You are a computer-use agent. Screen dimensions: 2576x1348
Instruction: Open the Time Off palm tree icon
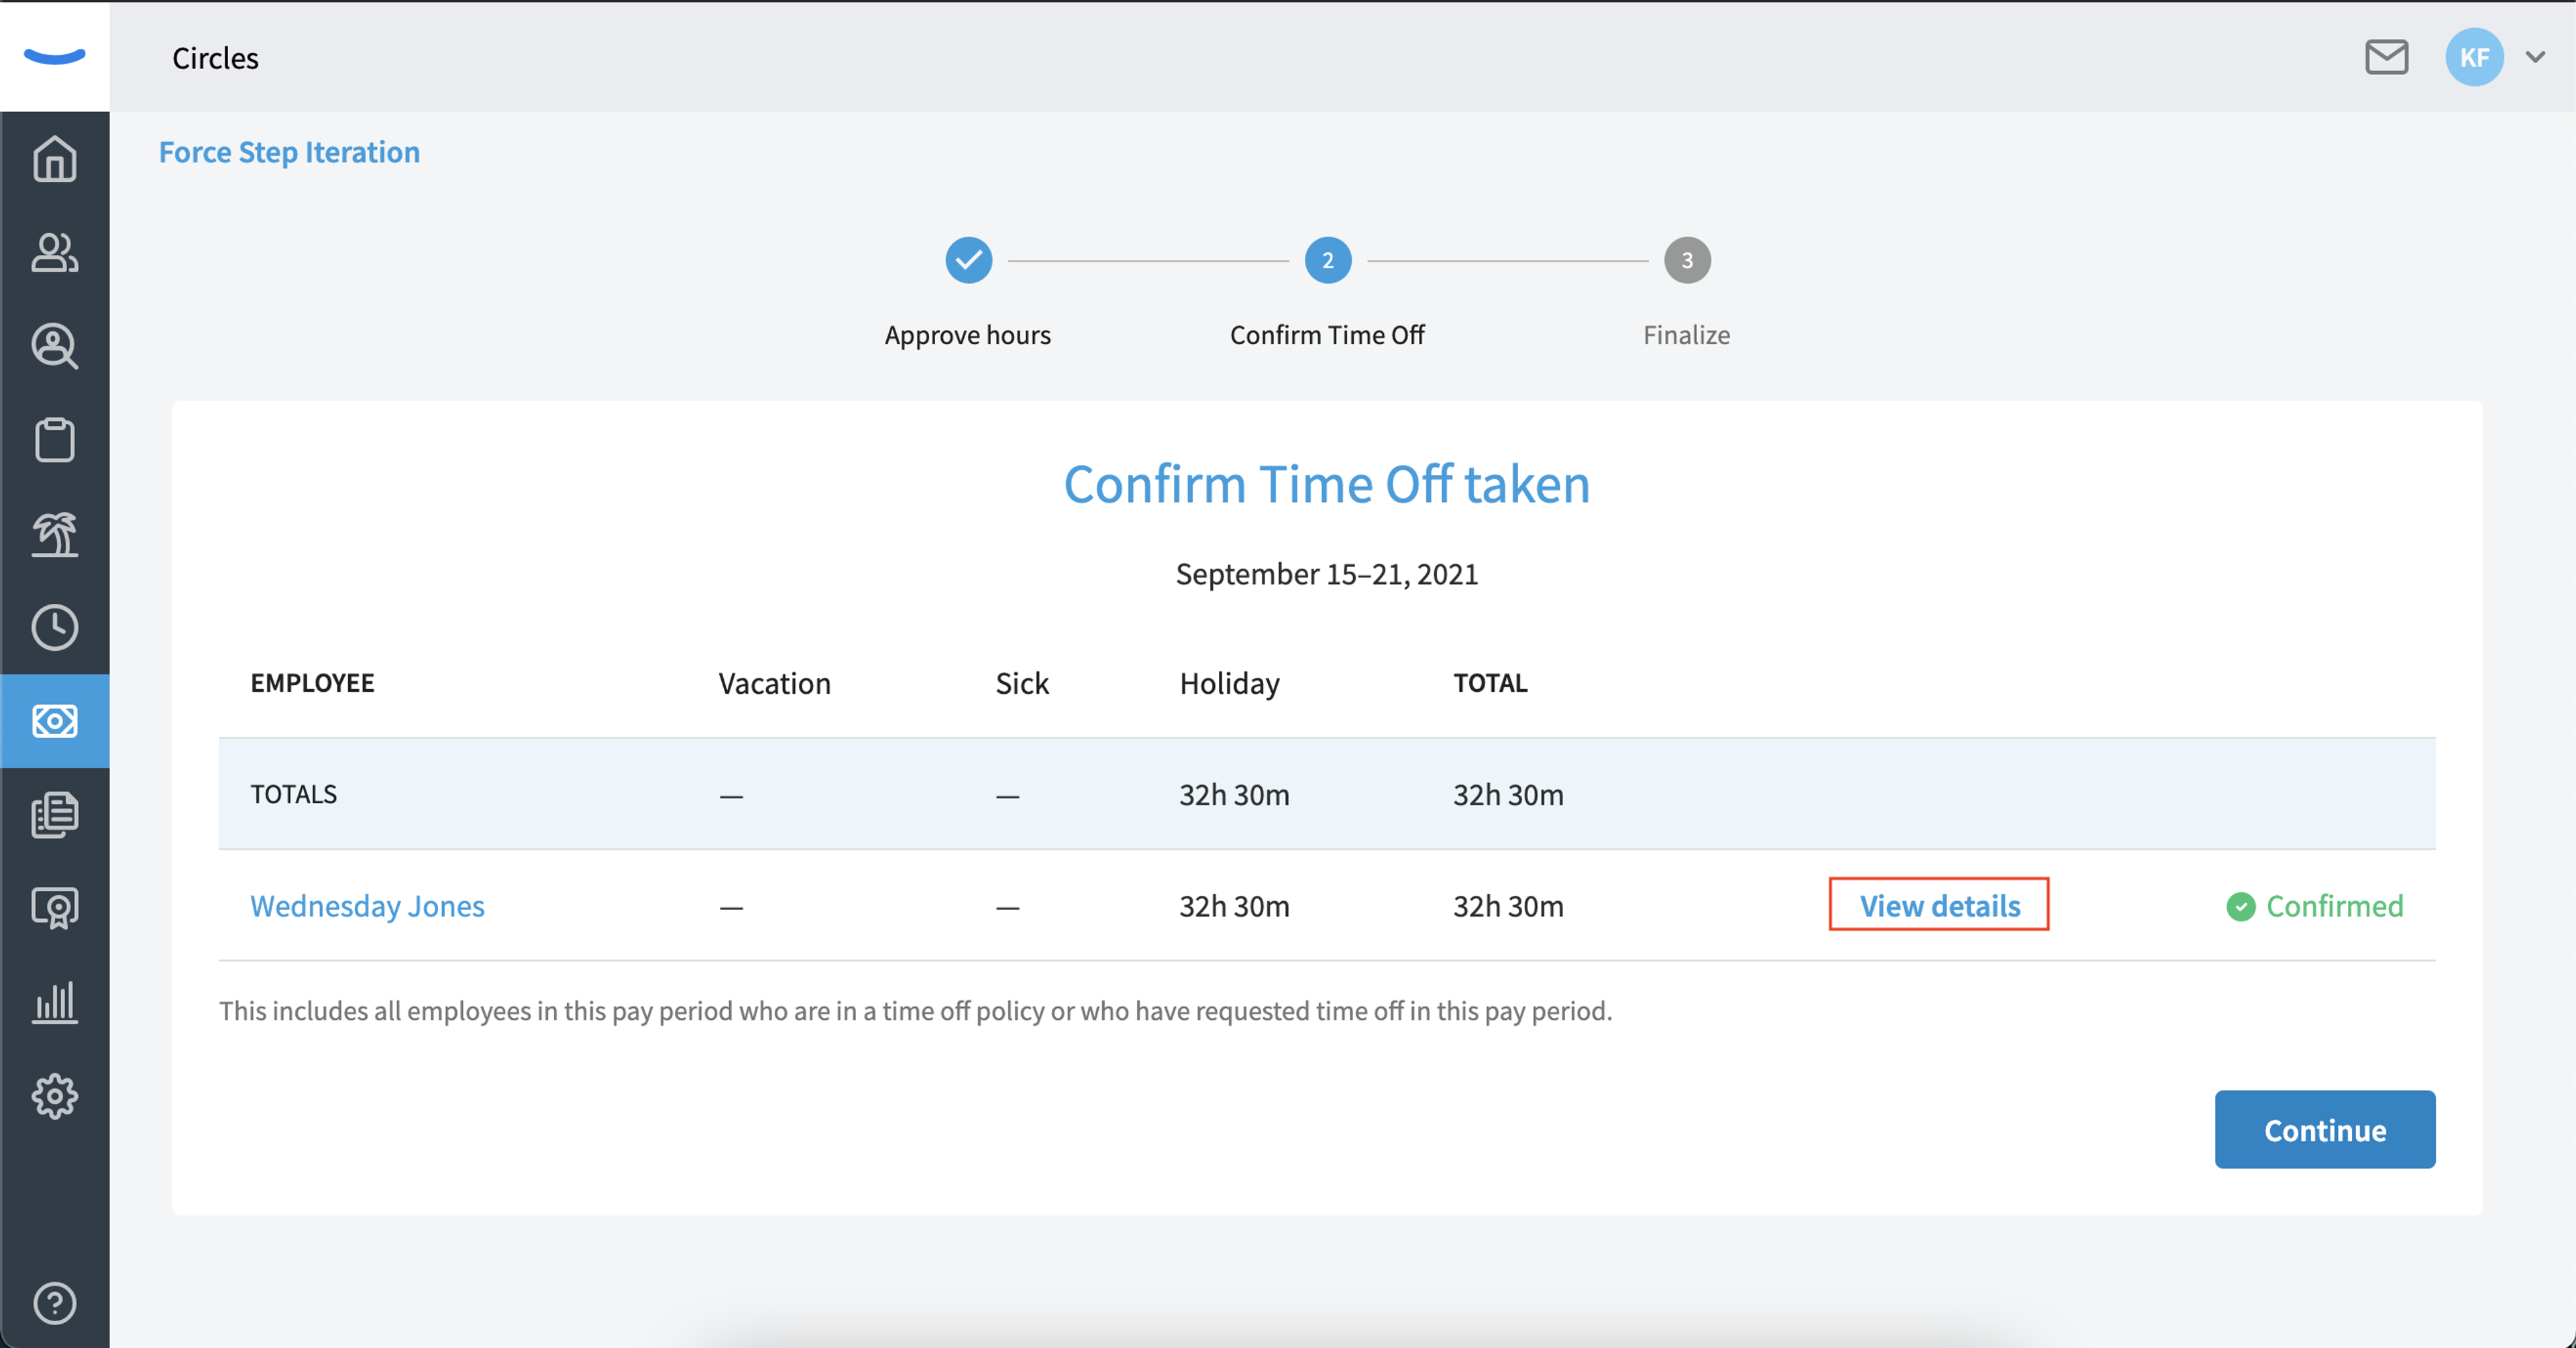point(54,534)
